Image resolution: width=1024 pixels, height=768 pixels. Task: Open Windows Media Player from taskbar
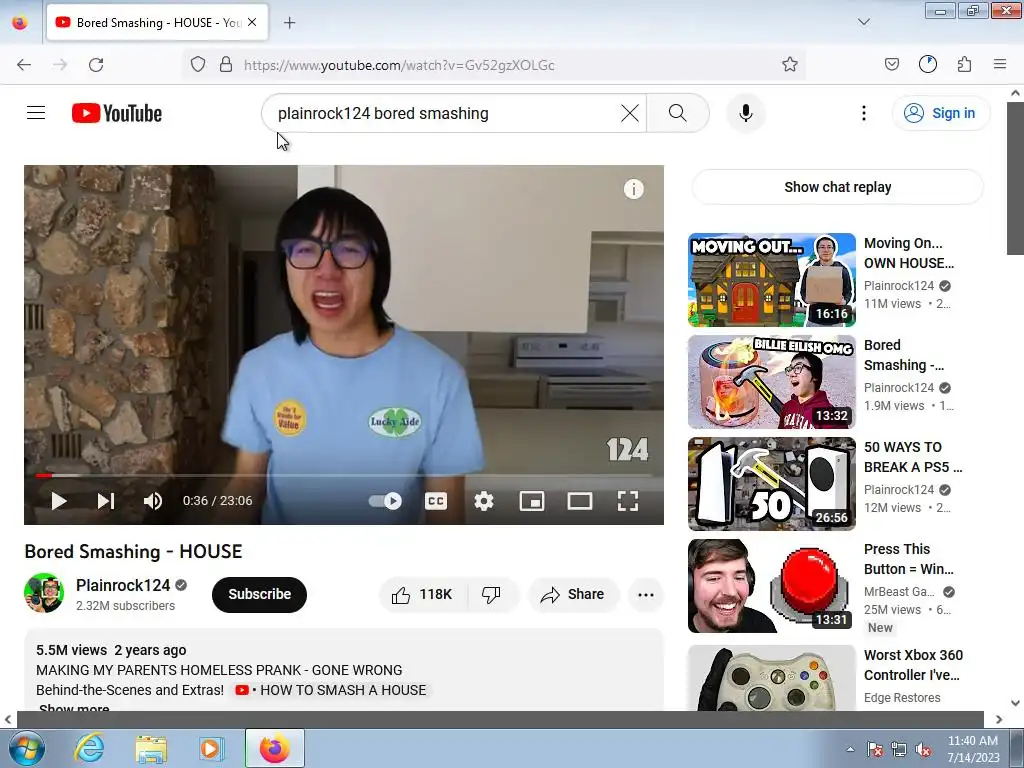212,749
